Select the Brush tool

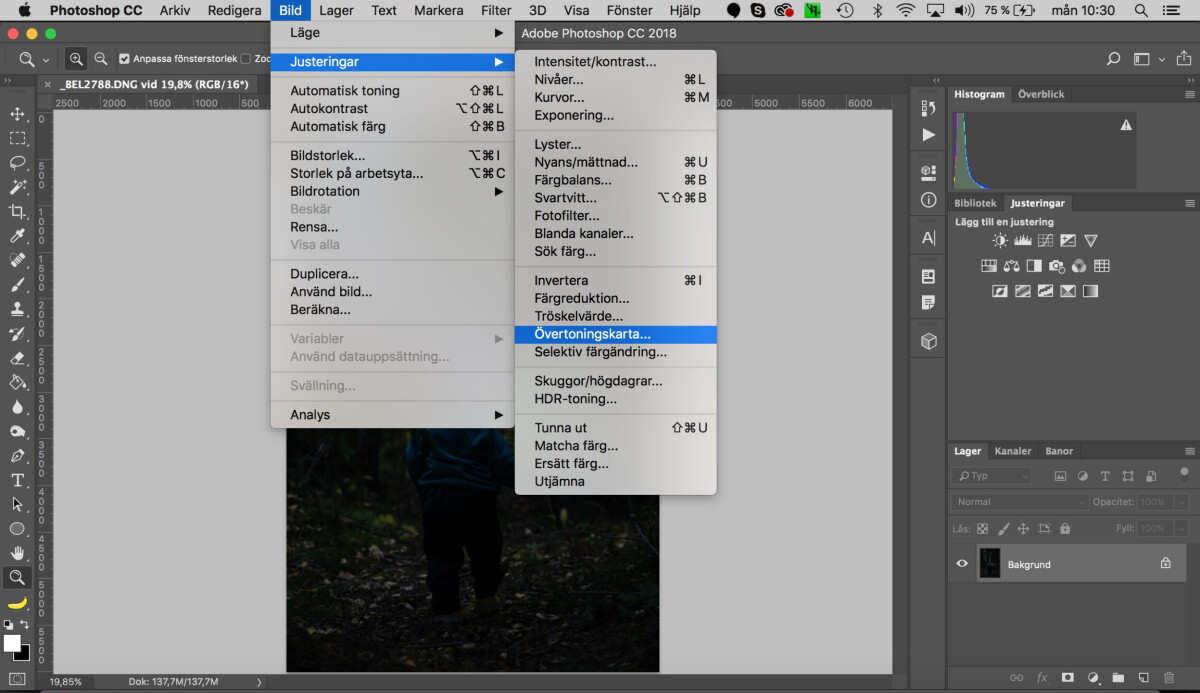pyautogui.click(x=18, y=284)
